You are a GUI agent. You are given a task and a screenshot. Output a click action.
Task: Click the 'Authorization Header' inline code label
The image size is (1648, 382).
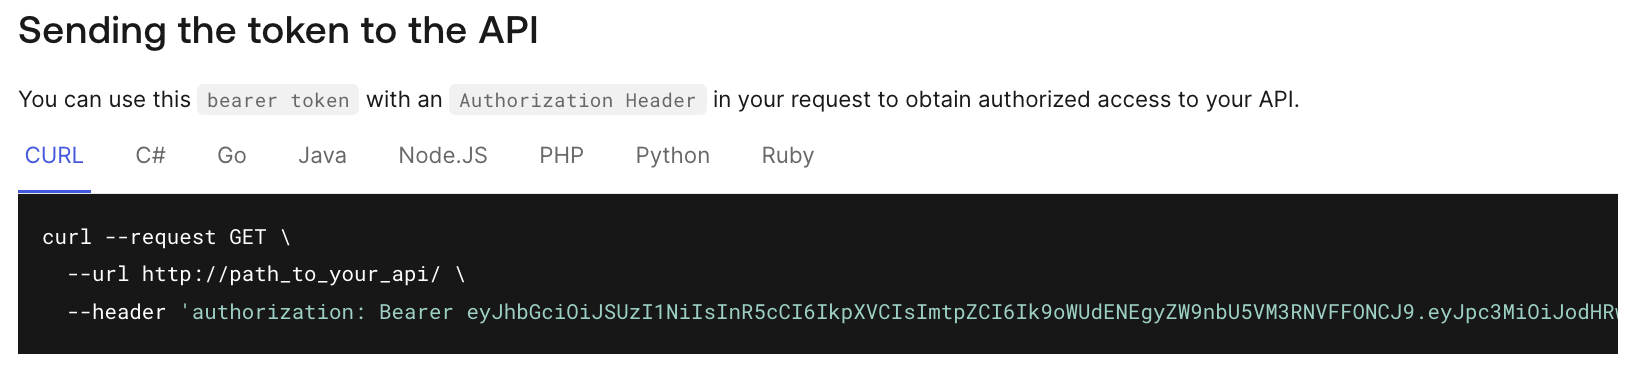pyautogui.click(x=578, y=100)
